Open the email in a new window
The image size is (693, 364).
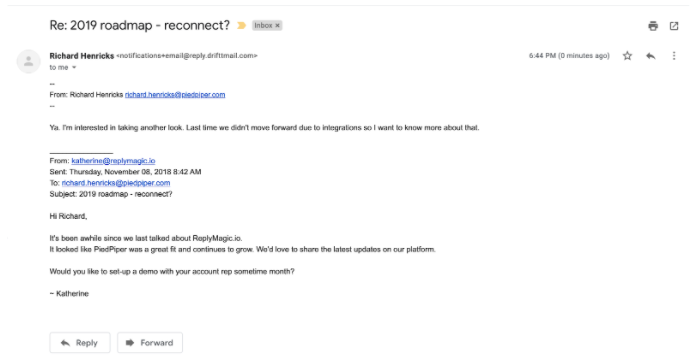tap(674, 26)
